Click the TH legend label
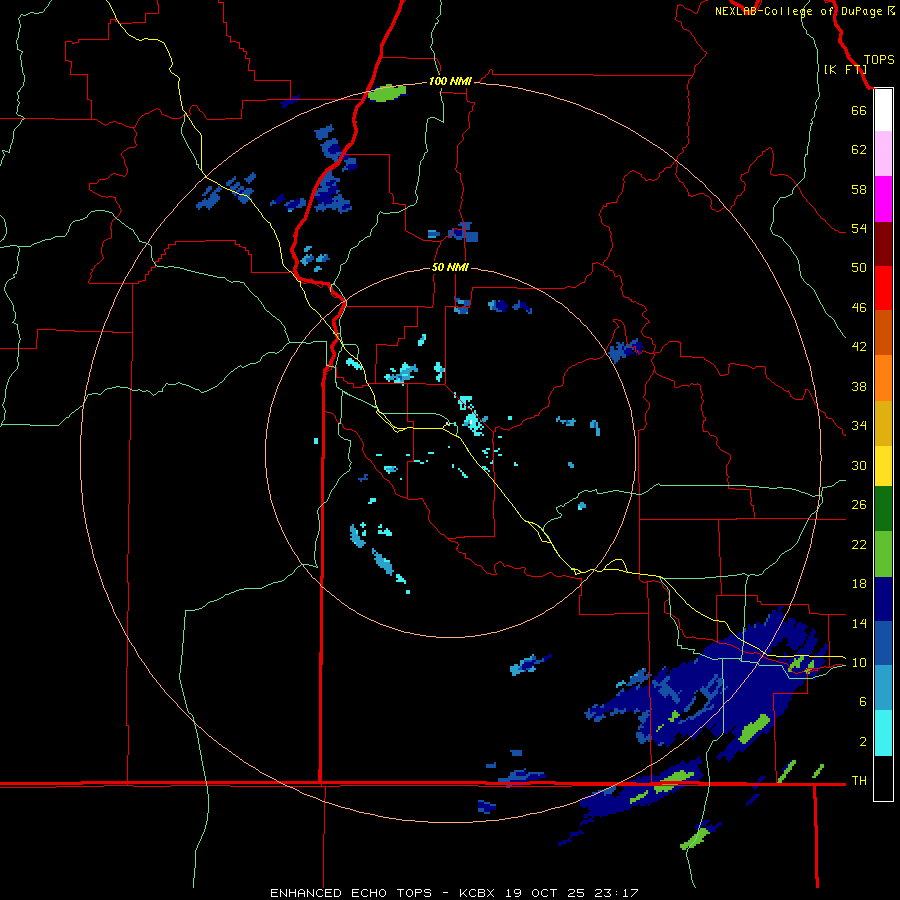The image size is (900, 900). pyautogui.click(x=859, y=781)
